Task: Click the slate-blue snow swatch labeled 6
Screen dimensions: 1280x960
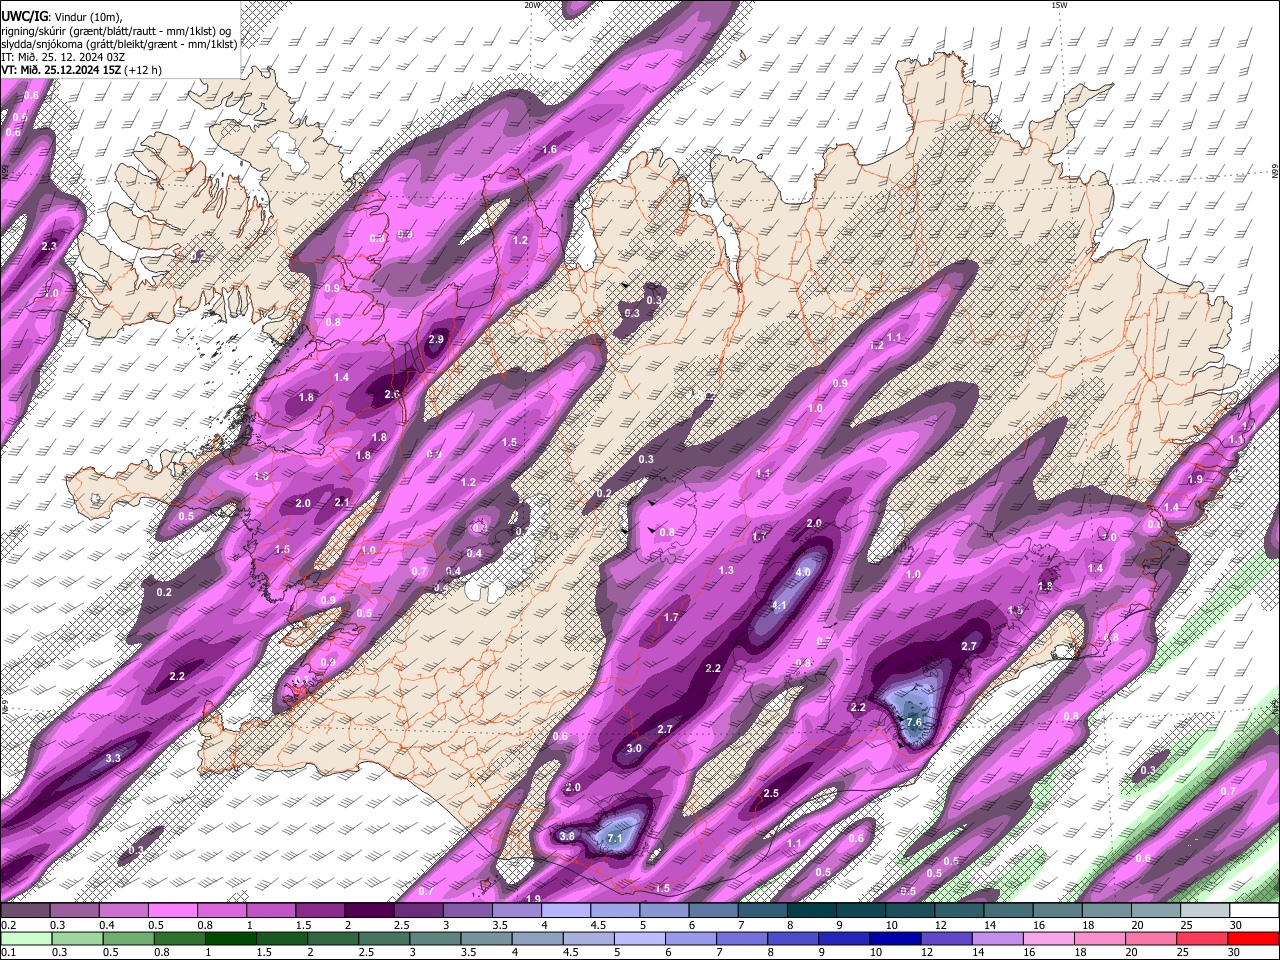Action: tap(713, 910)
